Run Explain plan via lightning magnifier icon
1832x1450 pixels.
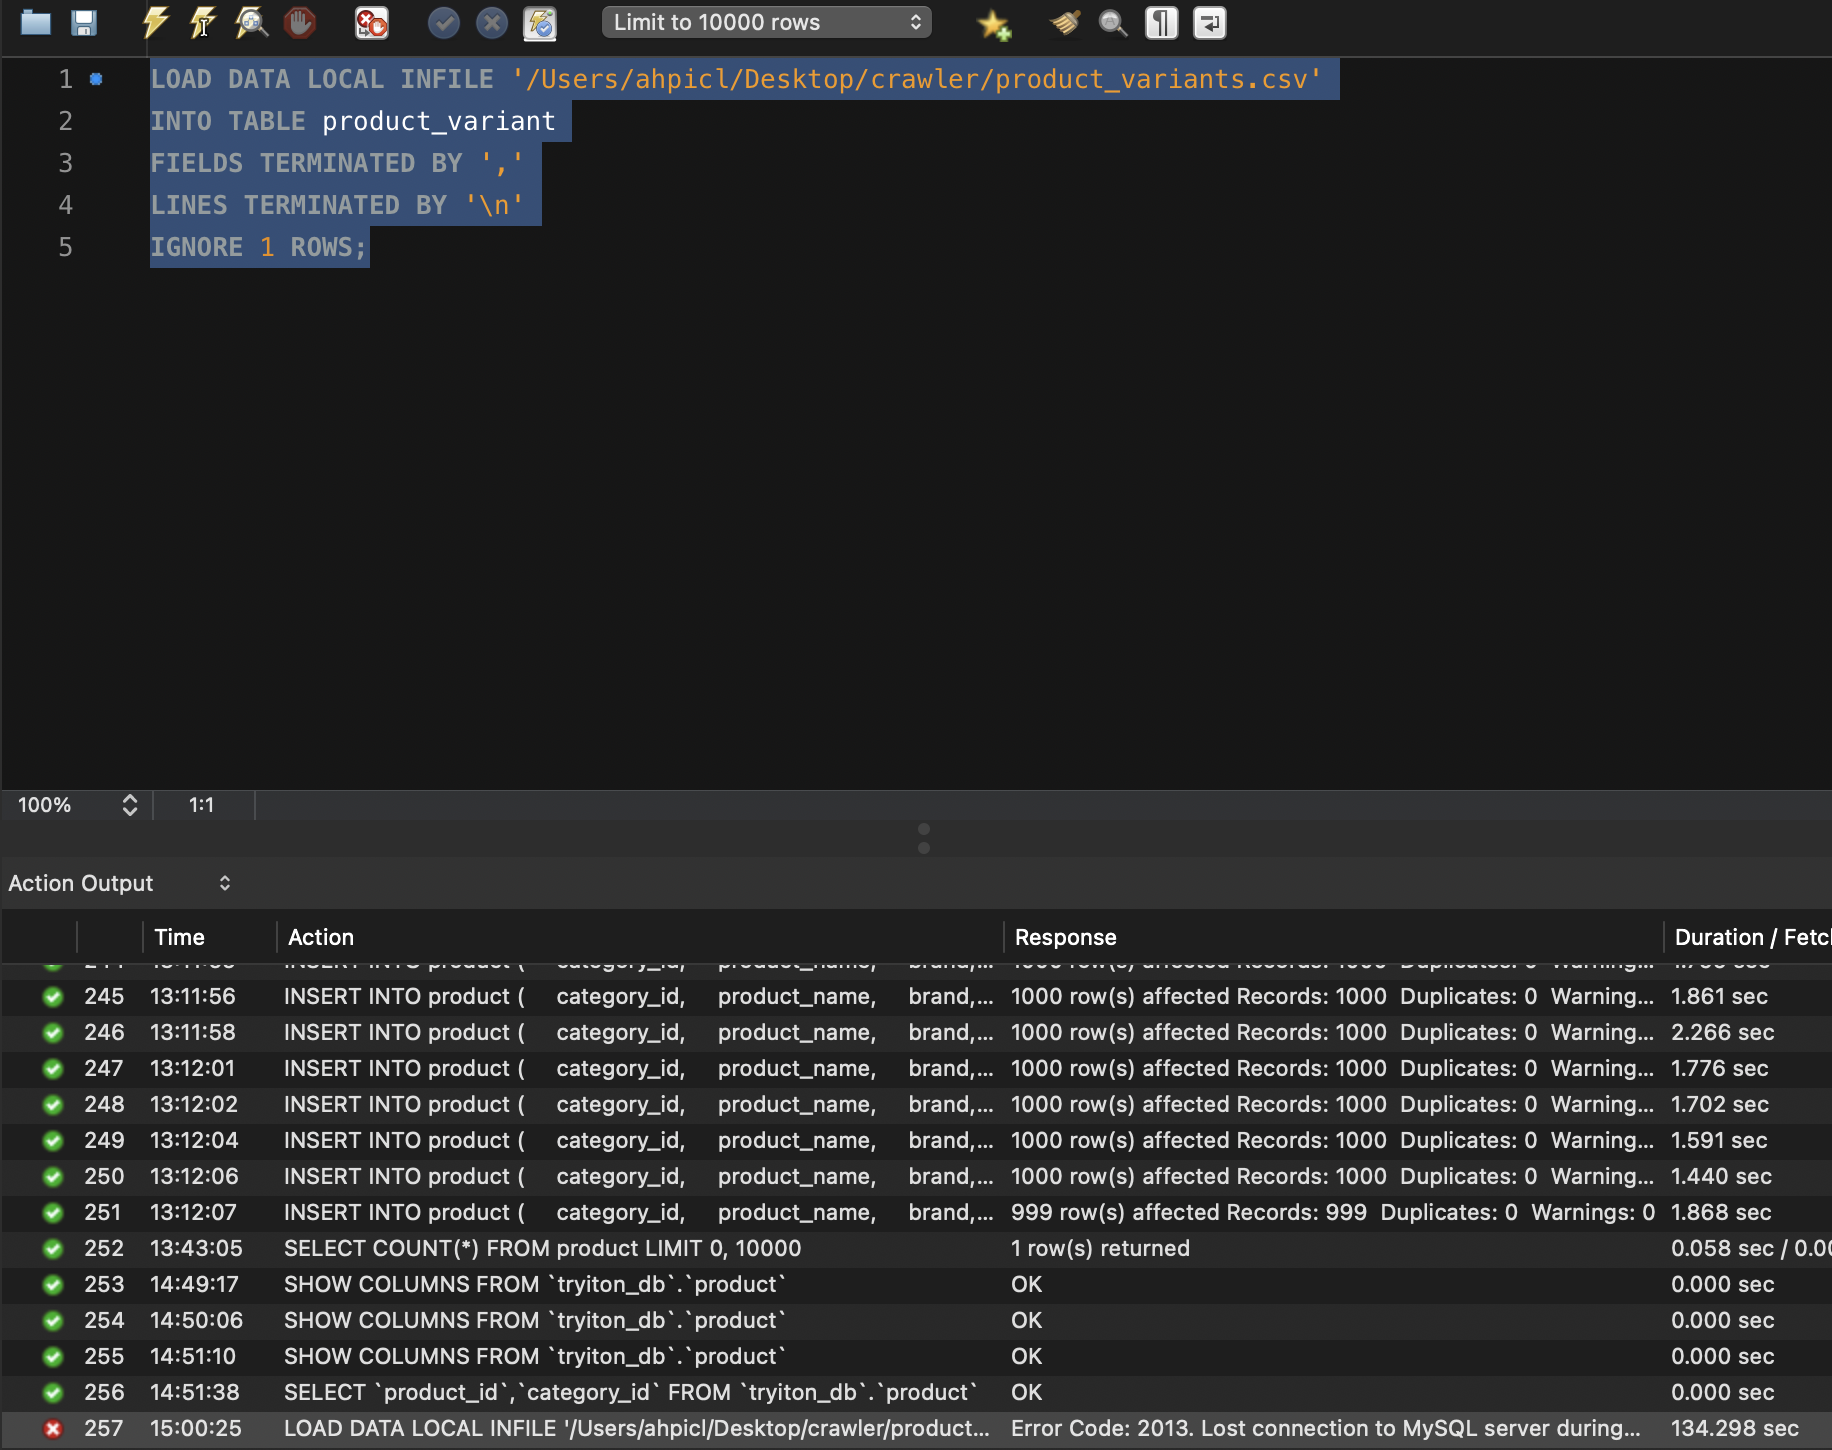click(x=251, y=22)
